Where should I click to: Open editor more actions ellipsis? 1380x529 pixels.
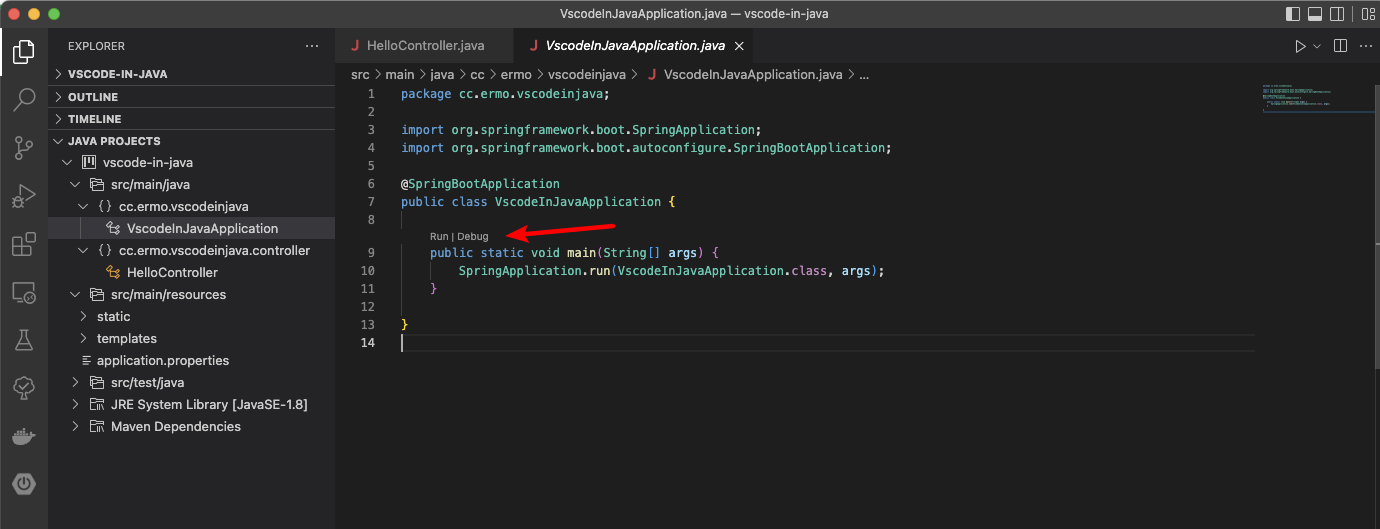tap(1364, 46)
